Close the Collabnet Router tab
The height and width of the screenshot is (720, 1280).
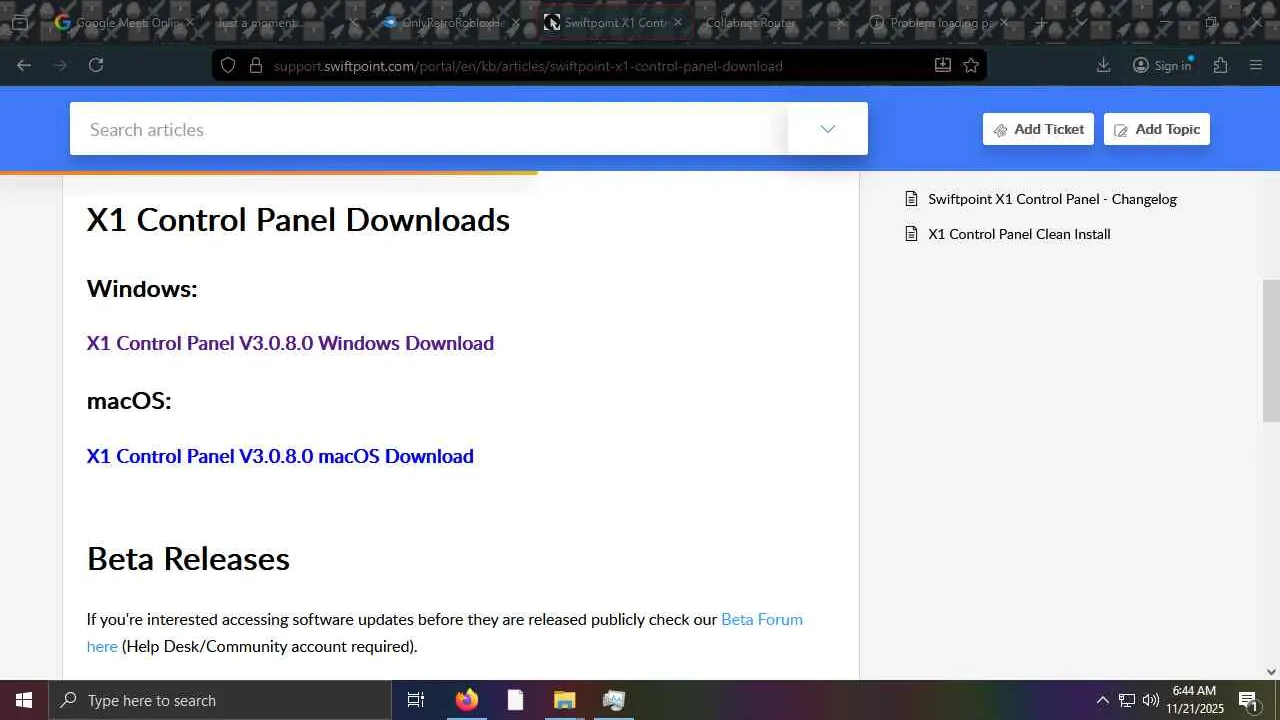[x=840, y=22]
